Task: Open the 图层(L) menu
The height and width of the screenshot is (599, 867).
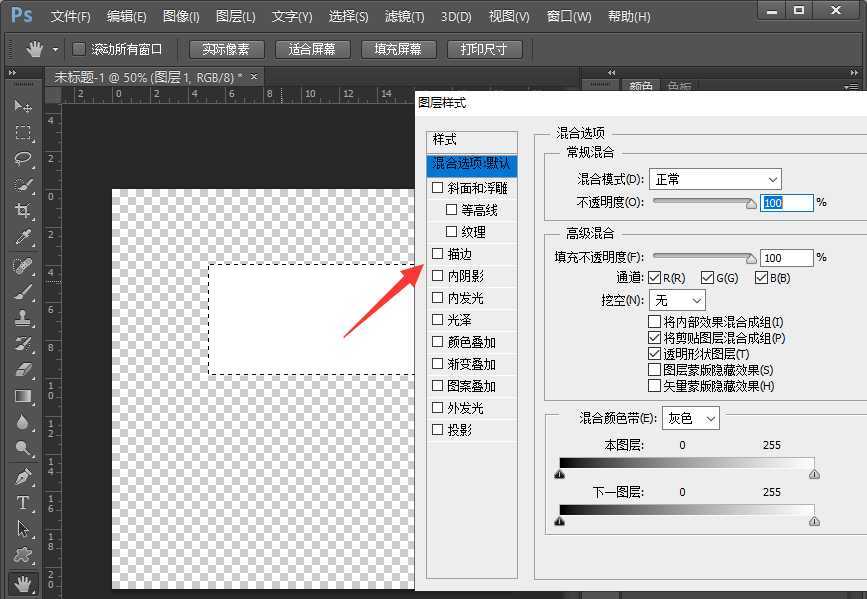Action: [x=236, y=17]
